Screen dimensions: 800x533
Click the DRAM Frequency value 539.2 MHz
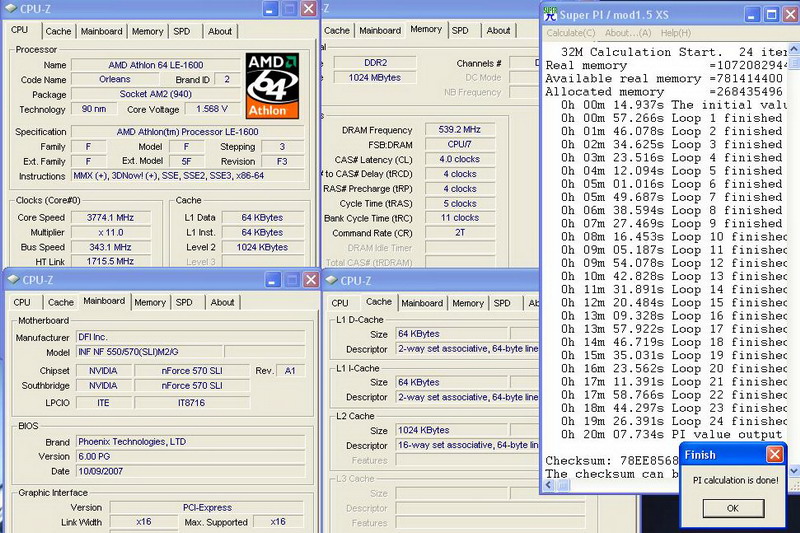click(x=460, y=130)
